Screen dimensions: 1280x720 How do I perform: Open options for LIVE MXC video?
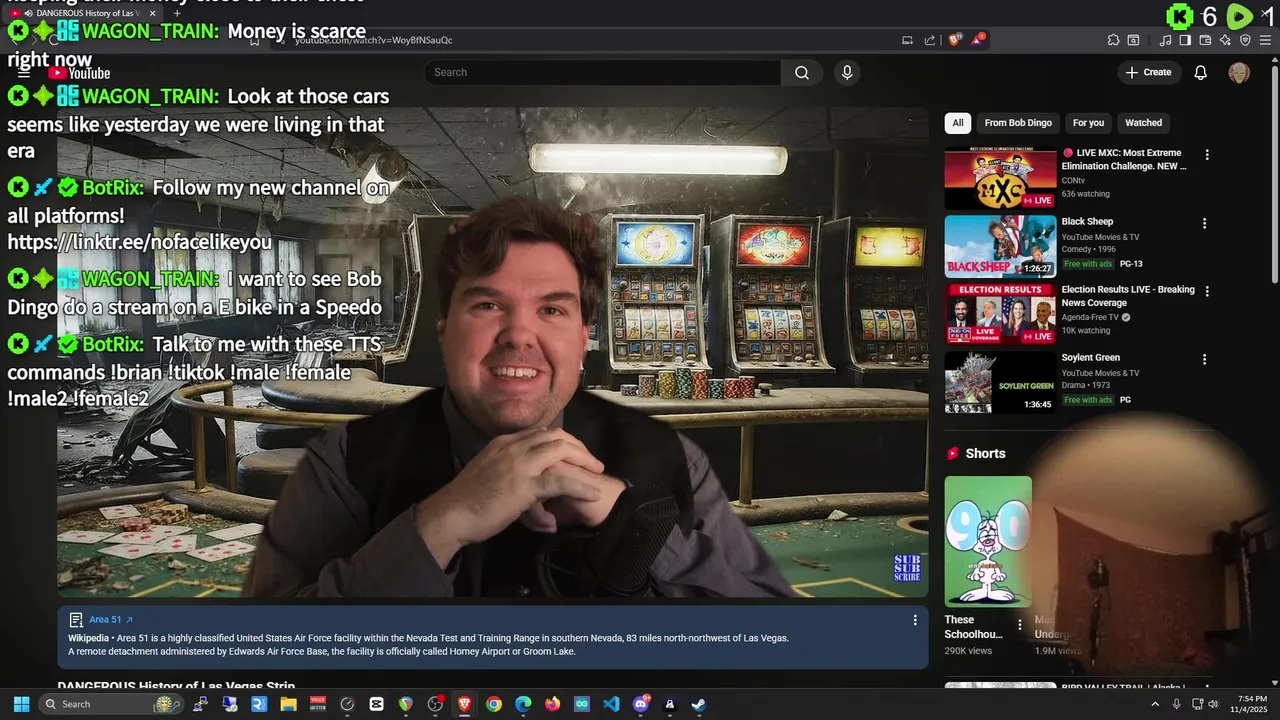(1207, 155)
